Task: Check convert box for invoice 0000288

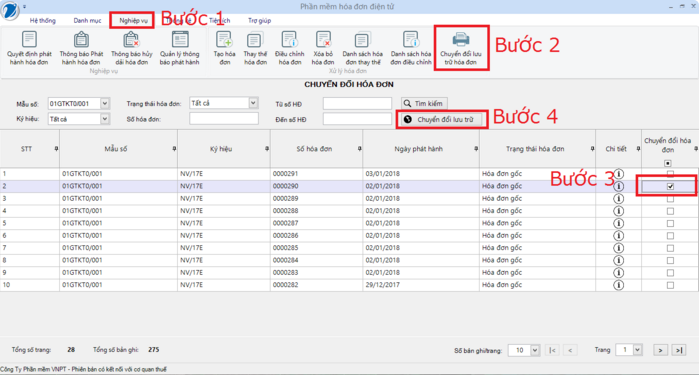Action: (670, 212)
